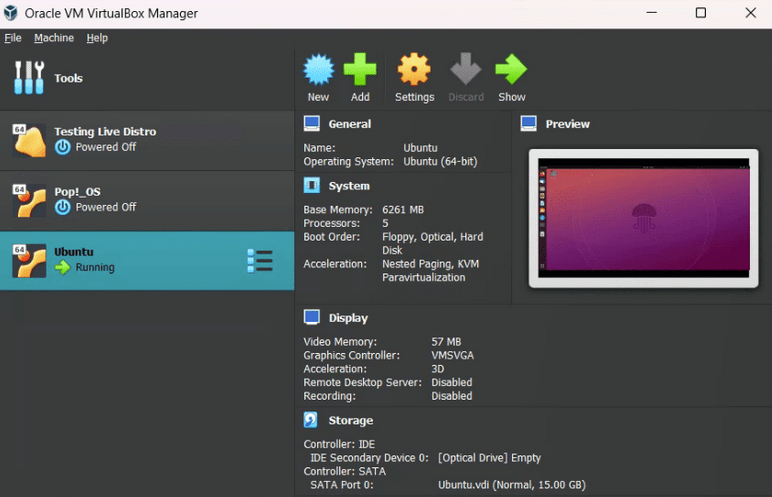Click the Ubuntu desktop preview thumbnail
This screenshot has height=497, width=772.
643,218
